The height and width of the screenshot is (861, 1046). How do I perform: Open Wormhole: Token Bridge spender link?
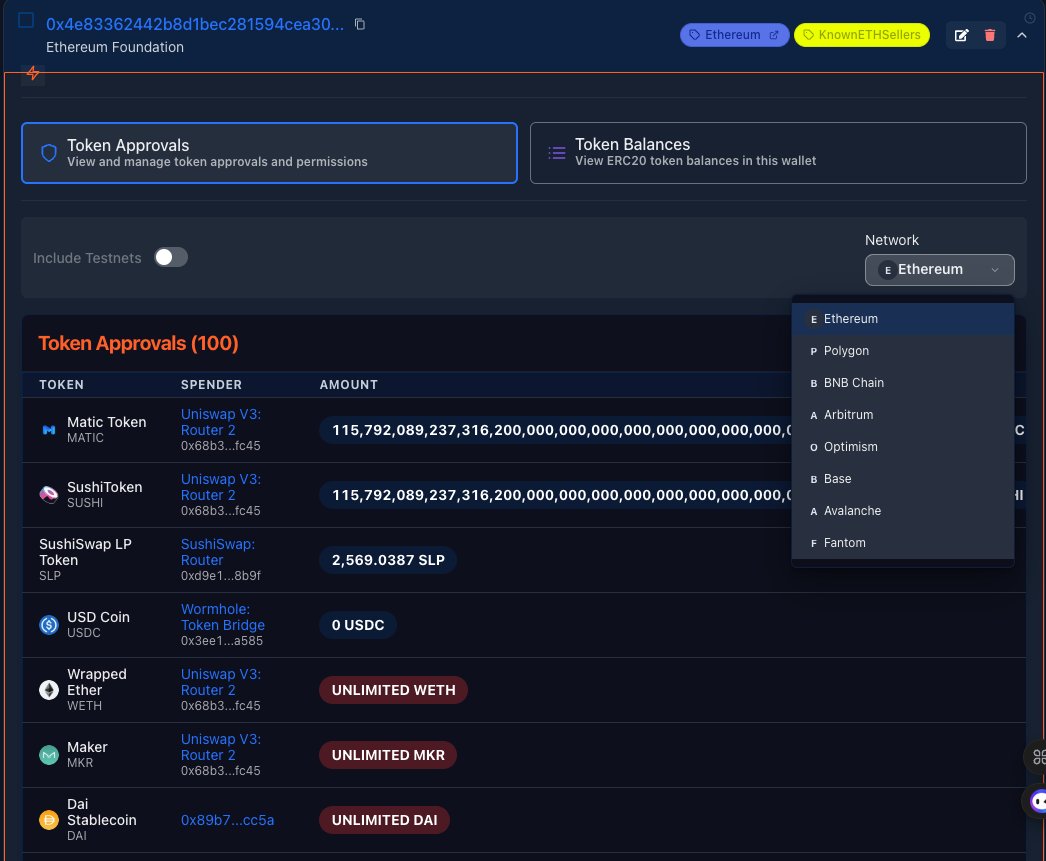coord(223,617)
